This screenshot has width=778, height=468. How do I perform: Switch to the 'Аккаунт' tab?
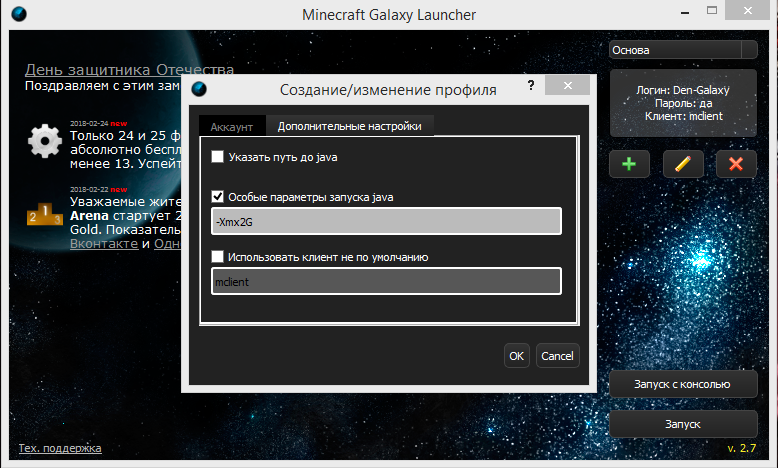pos(232,126)
